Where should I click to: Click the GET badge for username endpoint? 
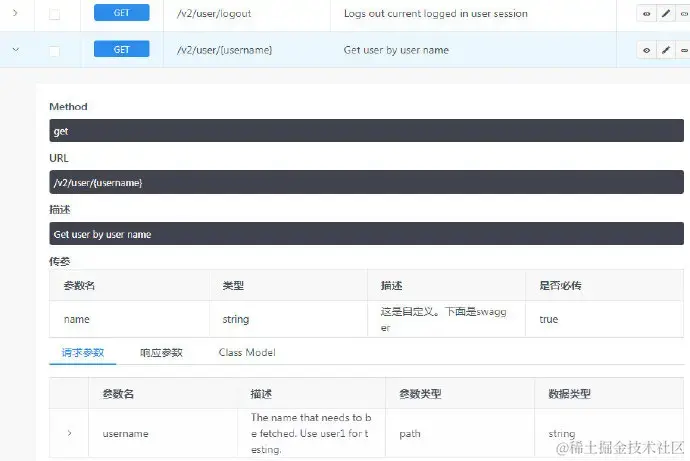click(x=121, y=49)
